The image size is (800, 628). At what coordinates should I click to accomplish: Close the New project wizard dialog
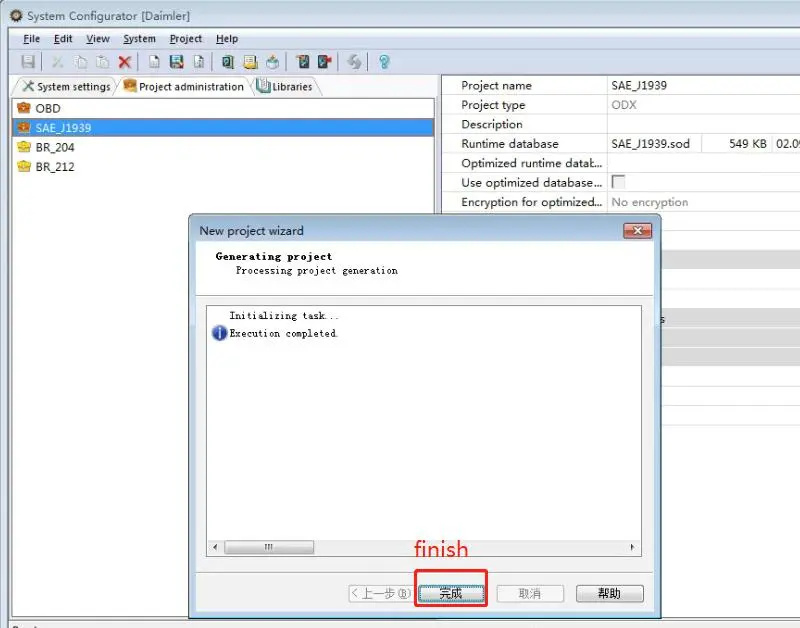coord(637,231)
